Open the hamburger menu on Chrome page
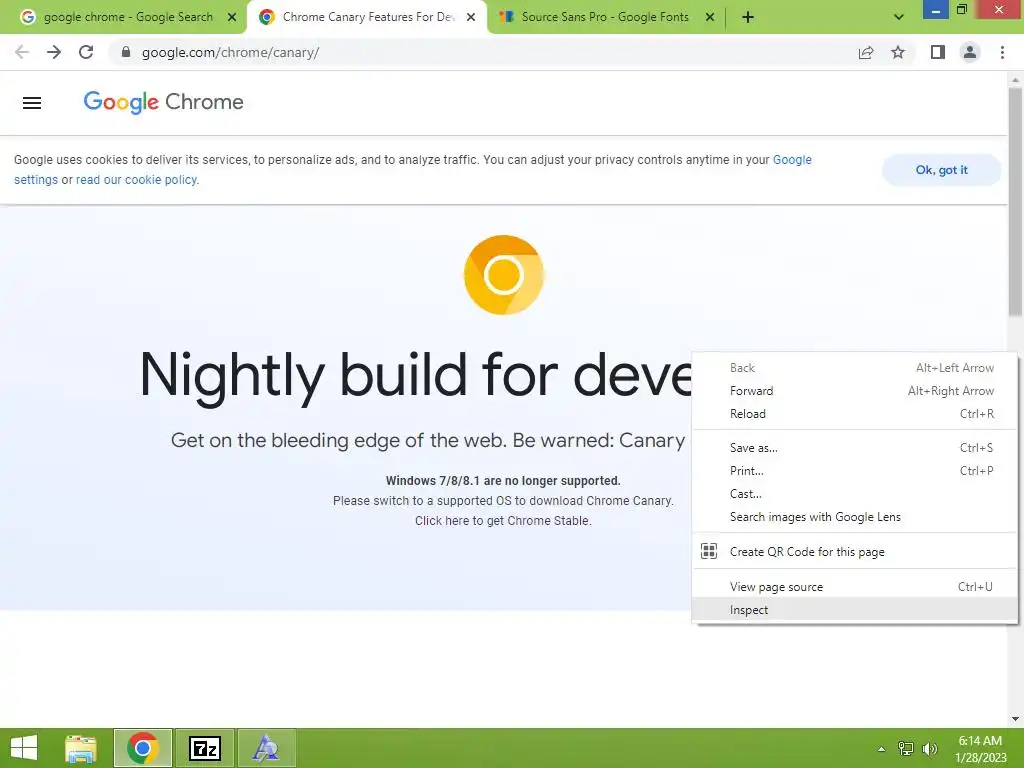This screenshot has width=1024, height=768. 32,103
